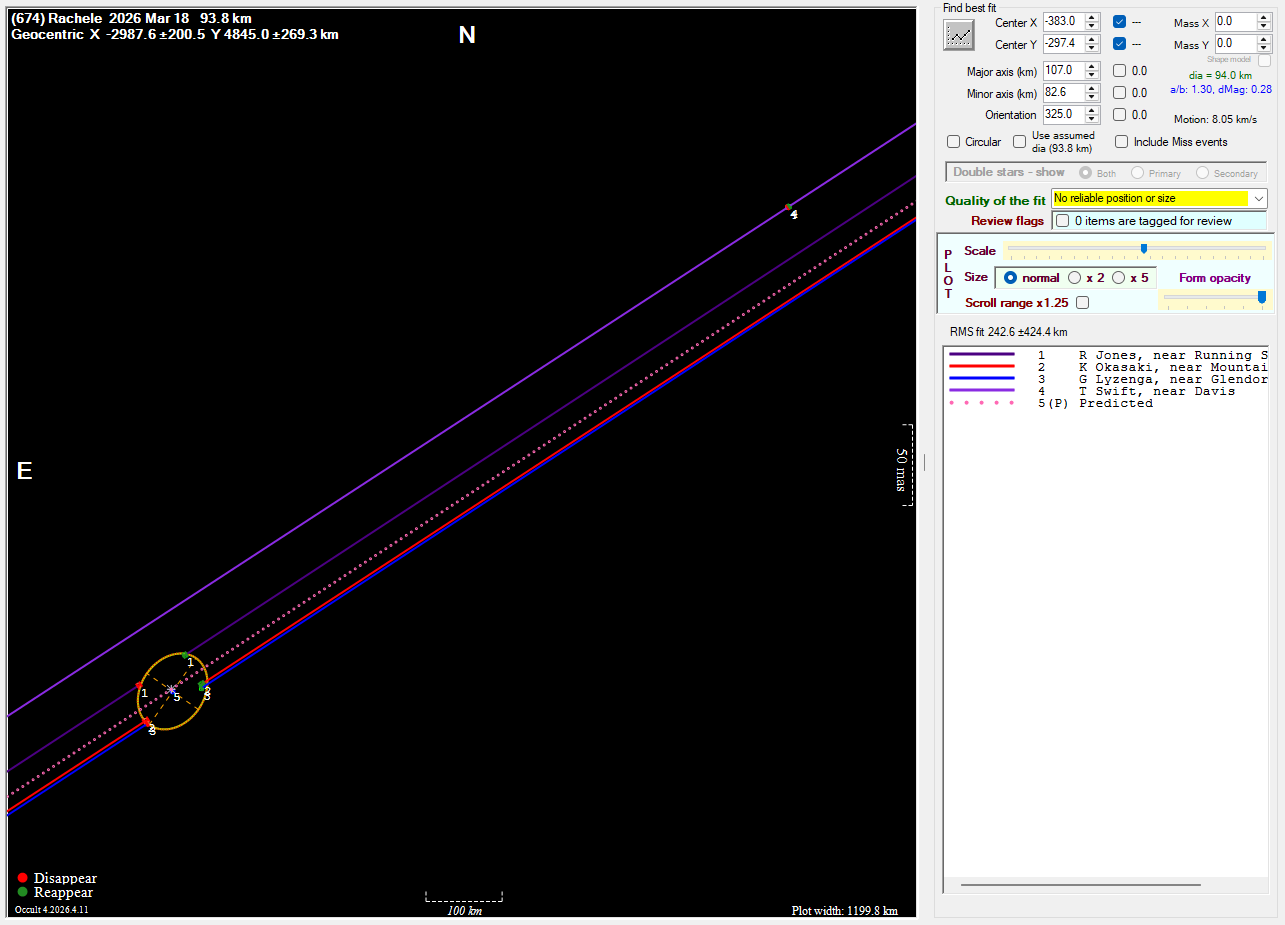Decrease Minor axis value with down arrow
Image resolution: width=1285 pixels, height=925 pixels.
(1092, 97)
